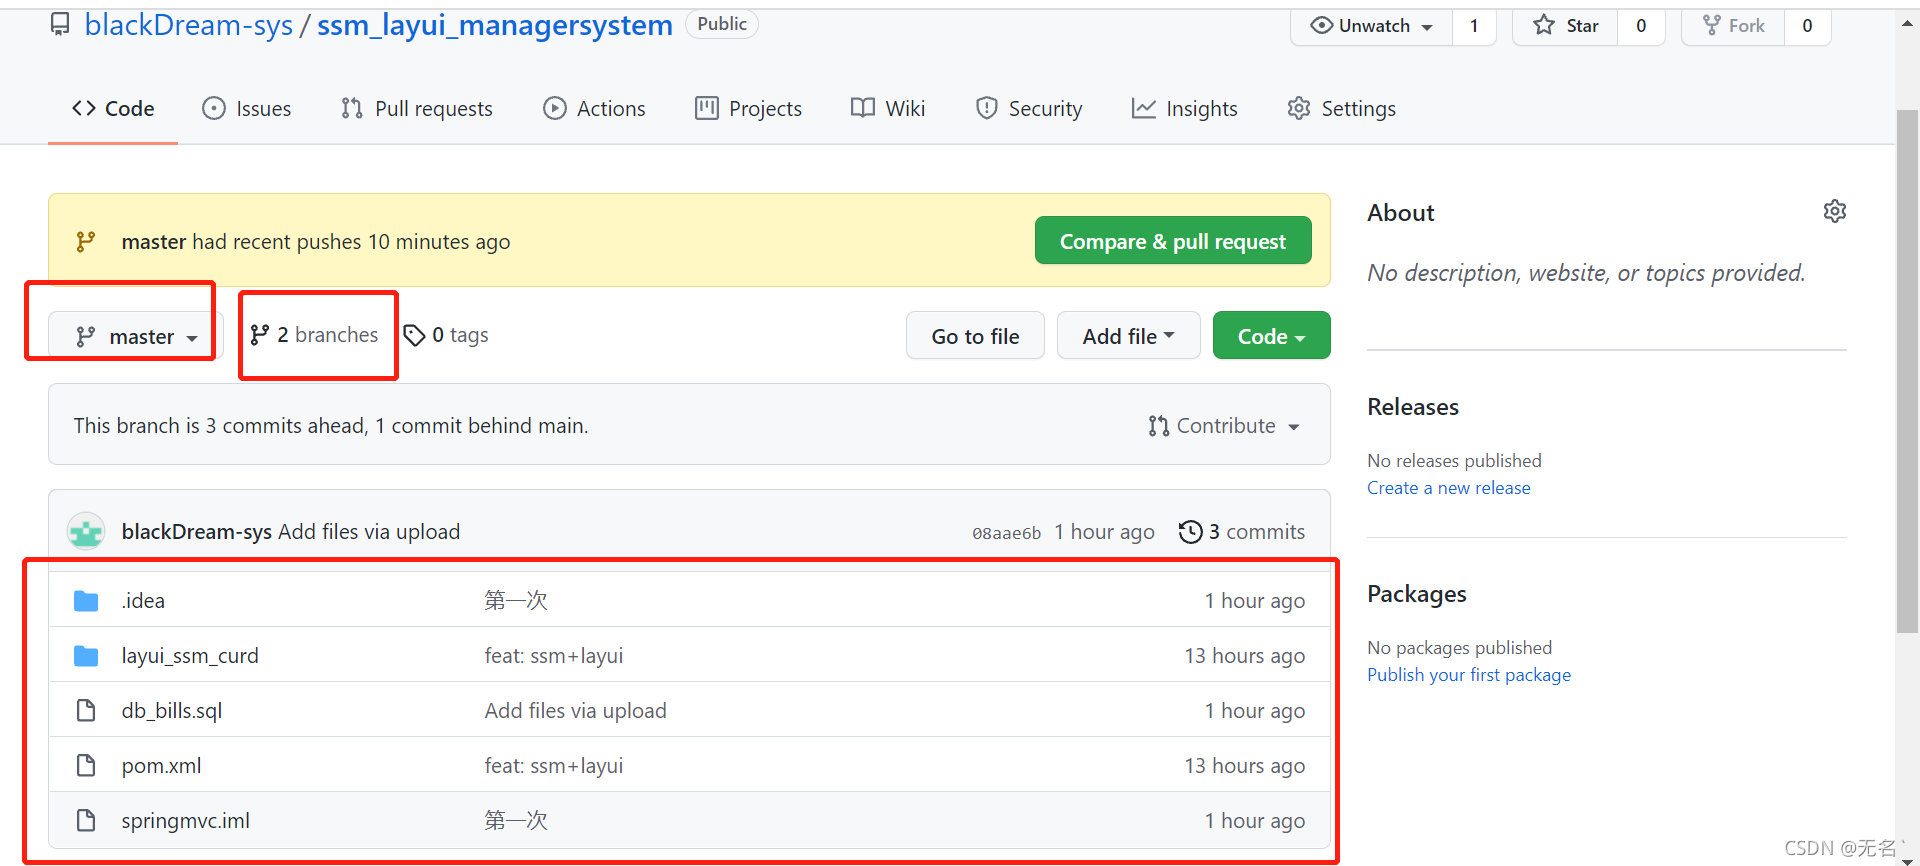Click the eye icon in Unwatch
The image size is (1920, 866).
click(1321, 25)
